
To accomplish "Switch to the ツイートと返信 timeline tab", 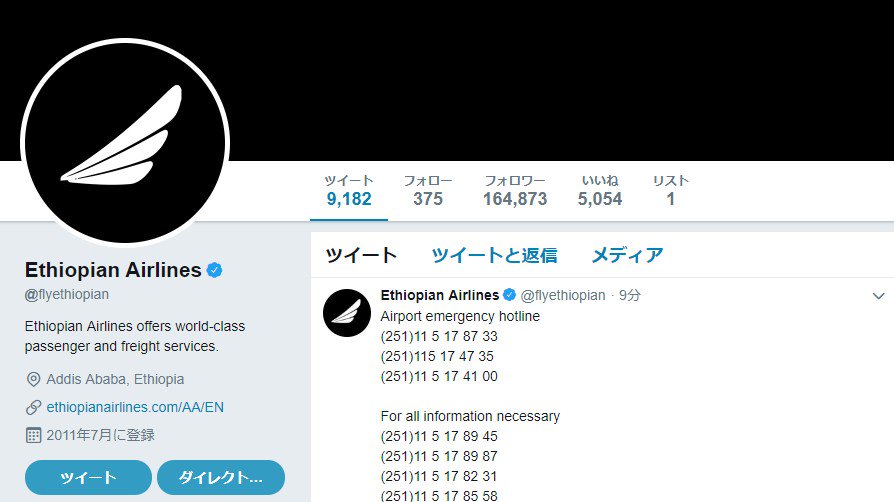I will point(494,255).
